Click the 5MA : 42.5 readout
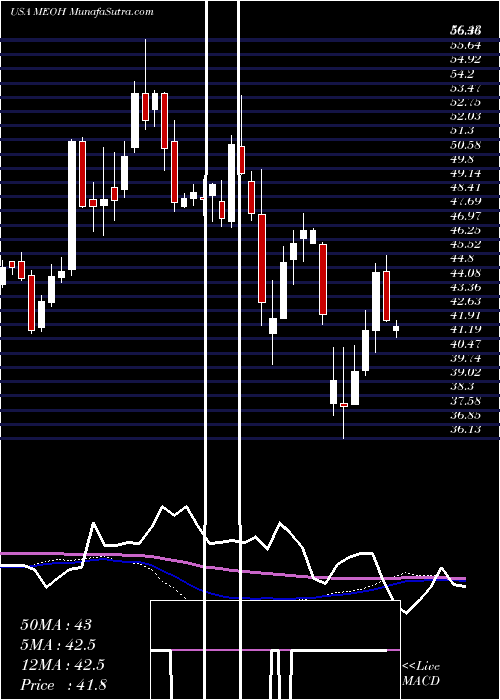500x700 pixels. pyautogui.click(x=58, y=645)
